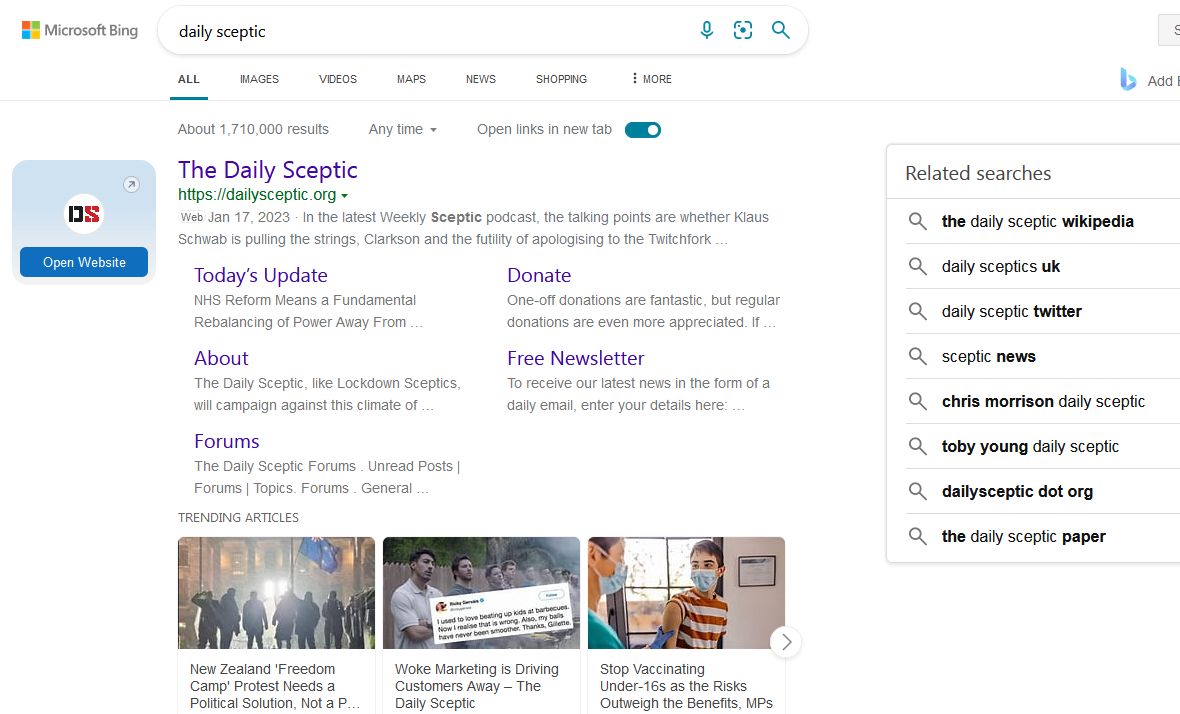Open The Daily Sceptic result title
1180x714 pixels.
click(268, 170)
